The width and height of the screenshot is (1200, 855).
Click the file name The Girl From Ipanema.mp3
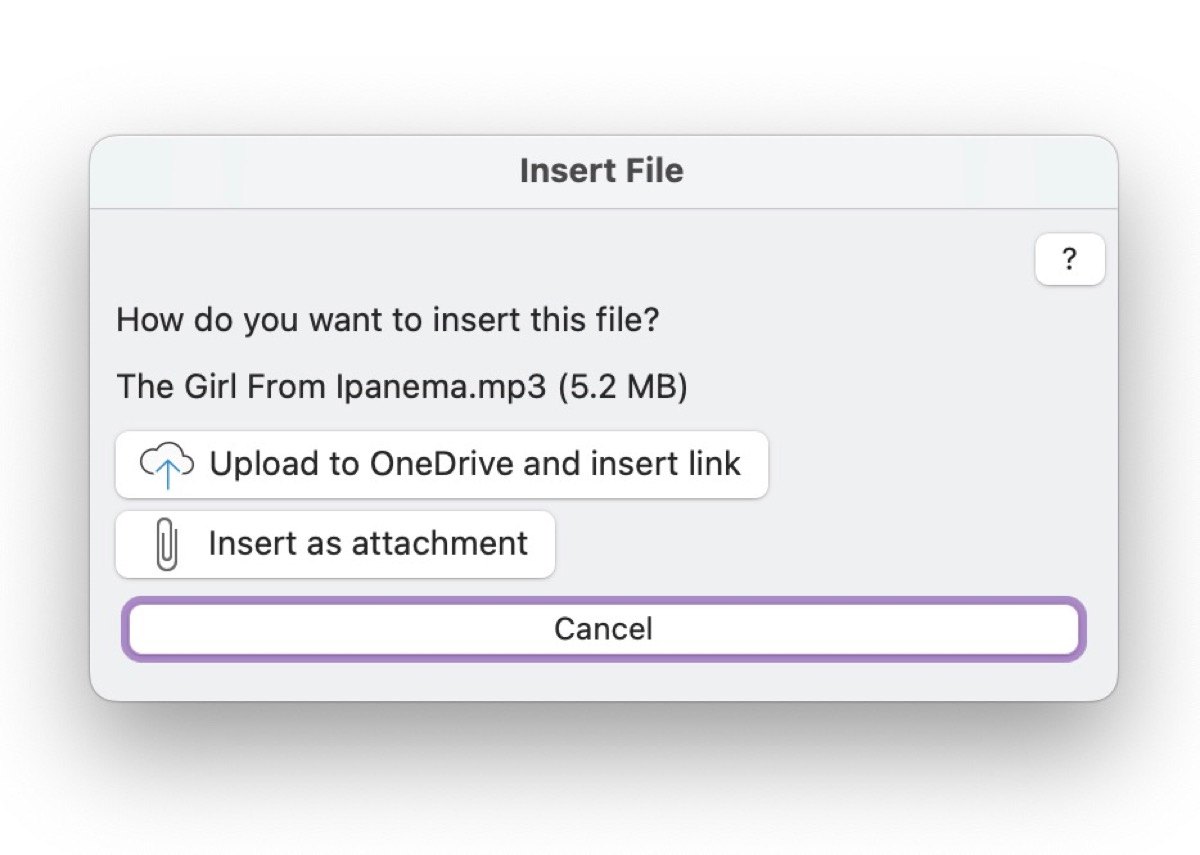tap(331, 387)
